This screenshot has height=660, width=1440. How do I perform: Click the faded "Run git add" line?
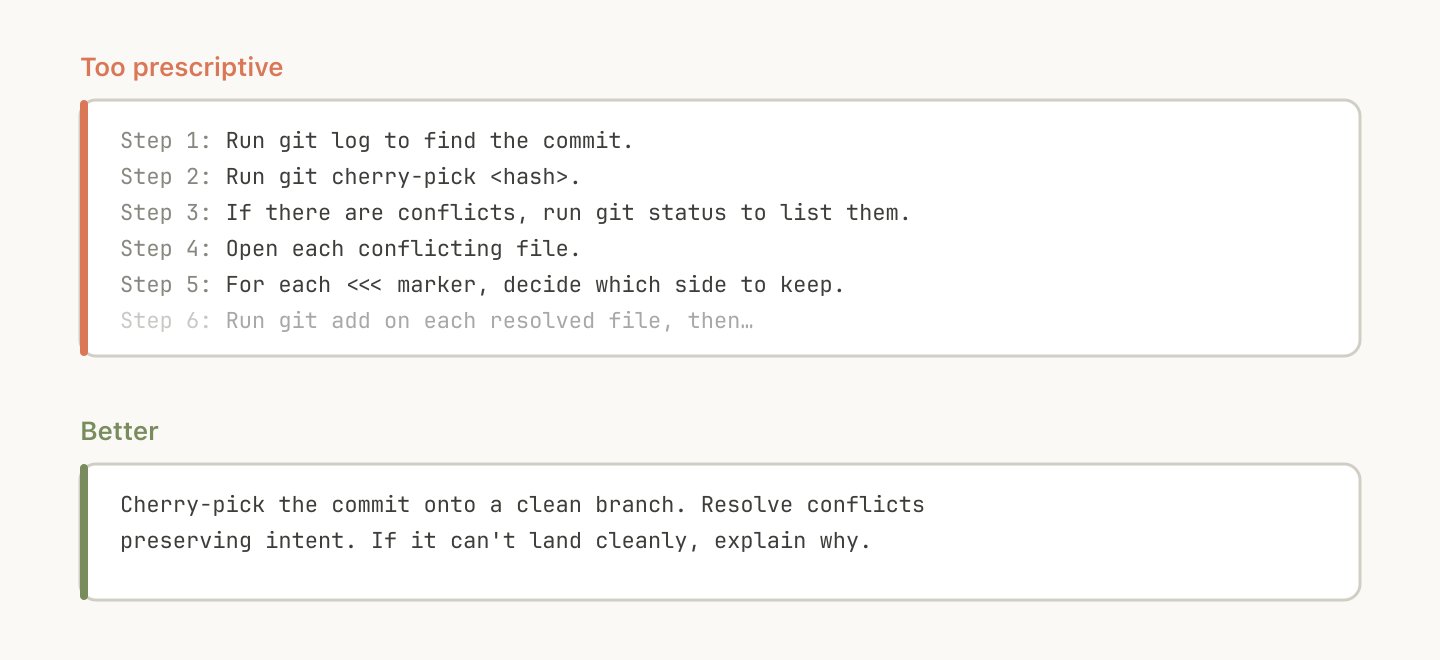coord(489,321)
